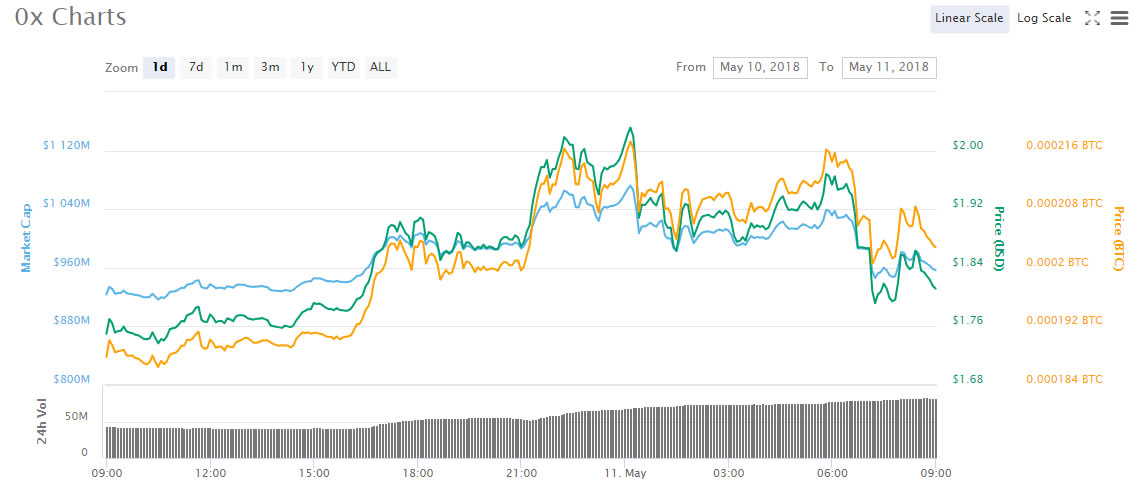Image resolution: width=1140 pixels, height=500 pixels.
Task: Click the fullscreen expand icon
Action: [x=1092, y=18]
